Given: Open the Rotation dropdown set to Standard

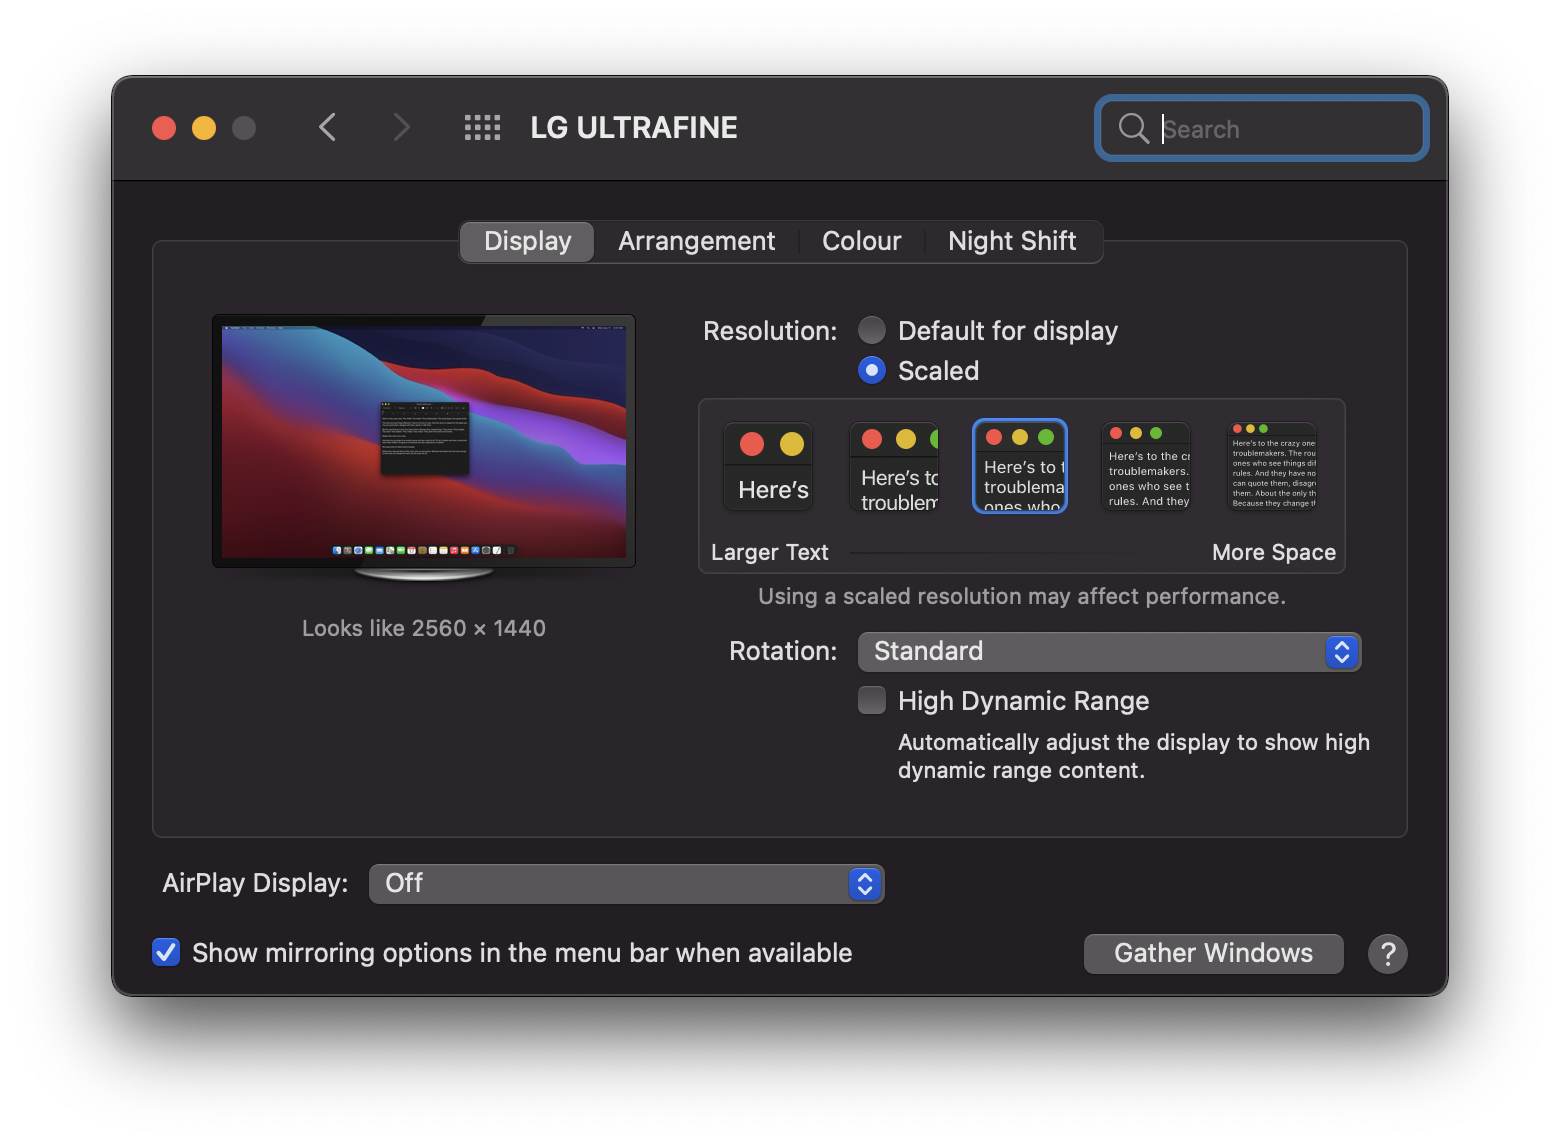Looking at the screenshot, I should [1109, 652].
